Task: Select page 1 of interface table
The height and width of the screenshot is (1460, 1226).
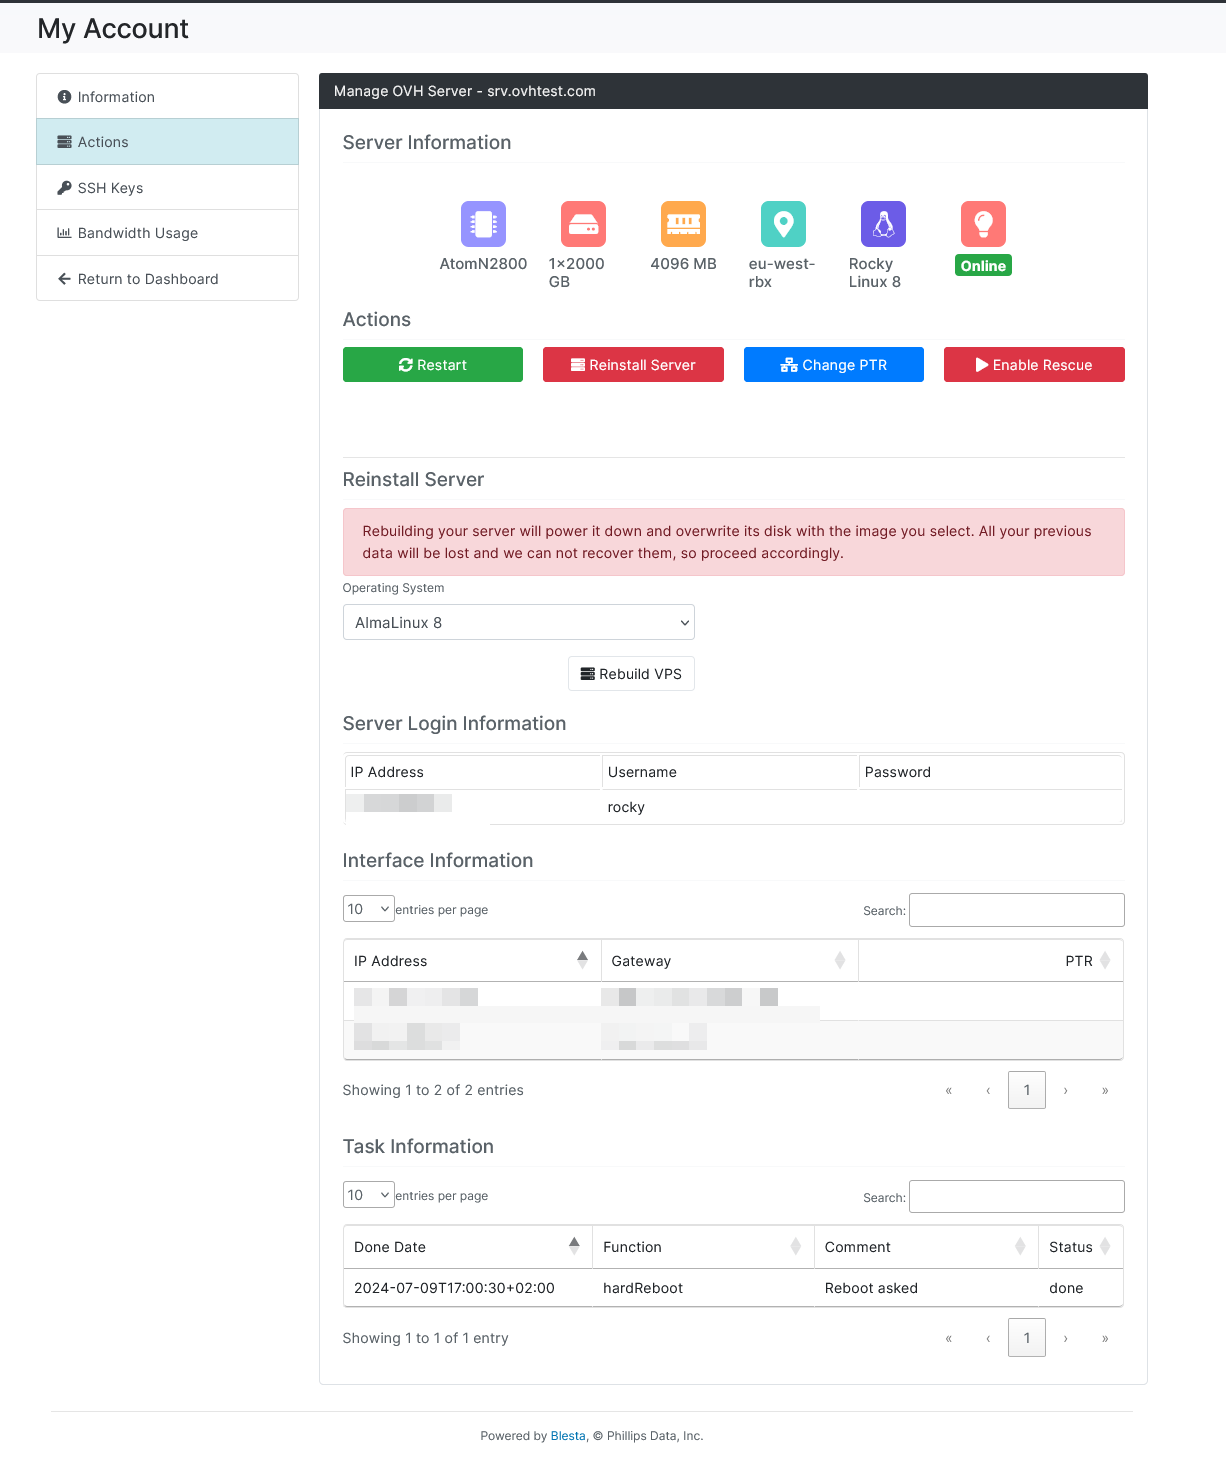Action: point(1027,1090)
